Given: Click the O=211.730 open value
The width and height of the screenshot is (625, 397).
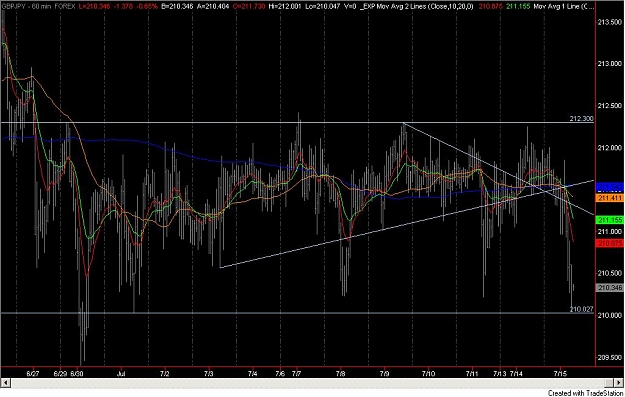Looking at the screenshot, I should coord(248,6).
